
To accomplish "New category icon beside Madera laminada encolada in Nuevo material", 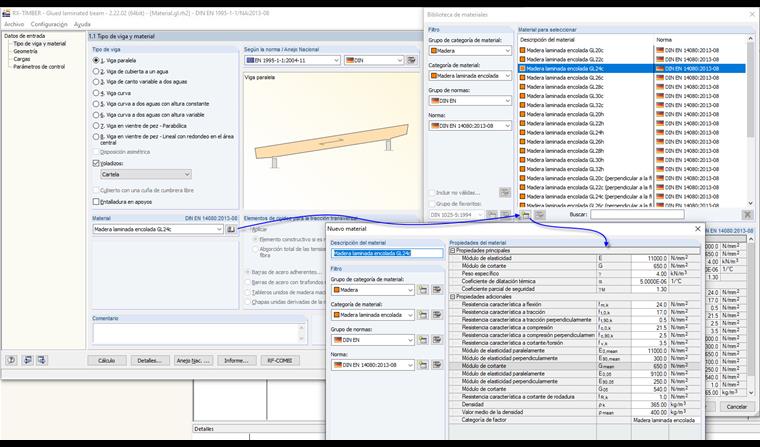I will [423, 315].
